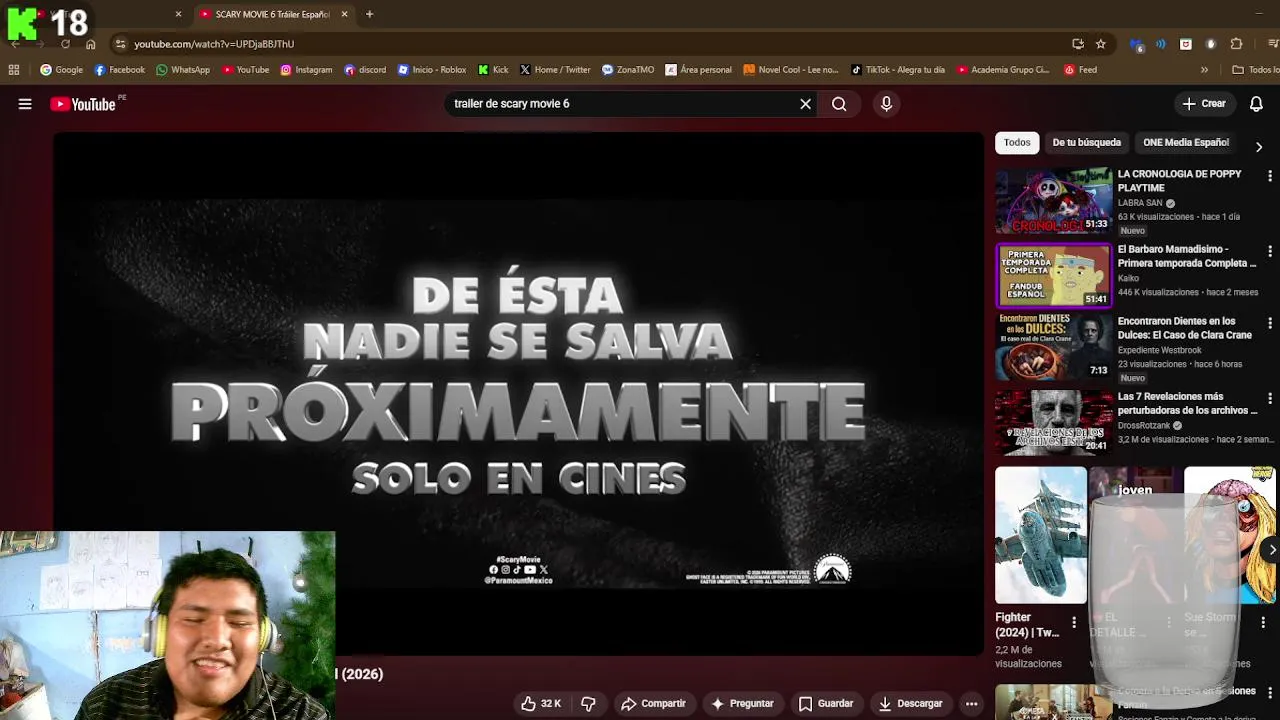Open the Facebook bookmark

119,70
